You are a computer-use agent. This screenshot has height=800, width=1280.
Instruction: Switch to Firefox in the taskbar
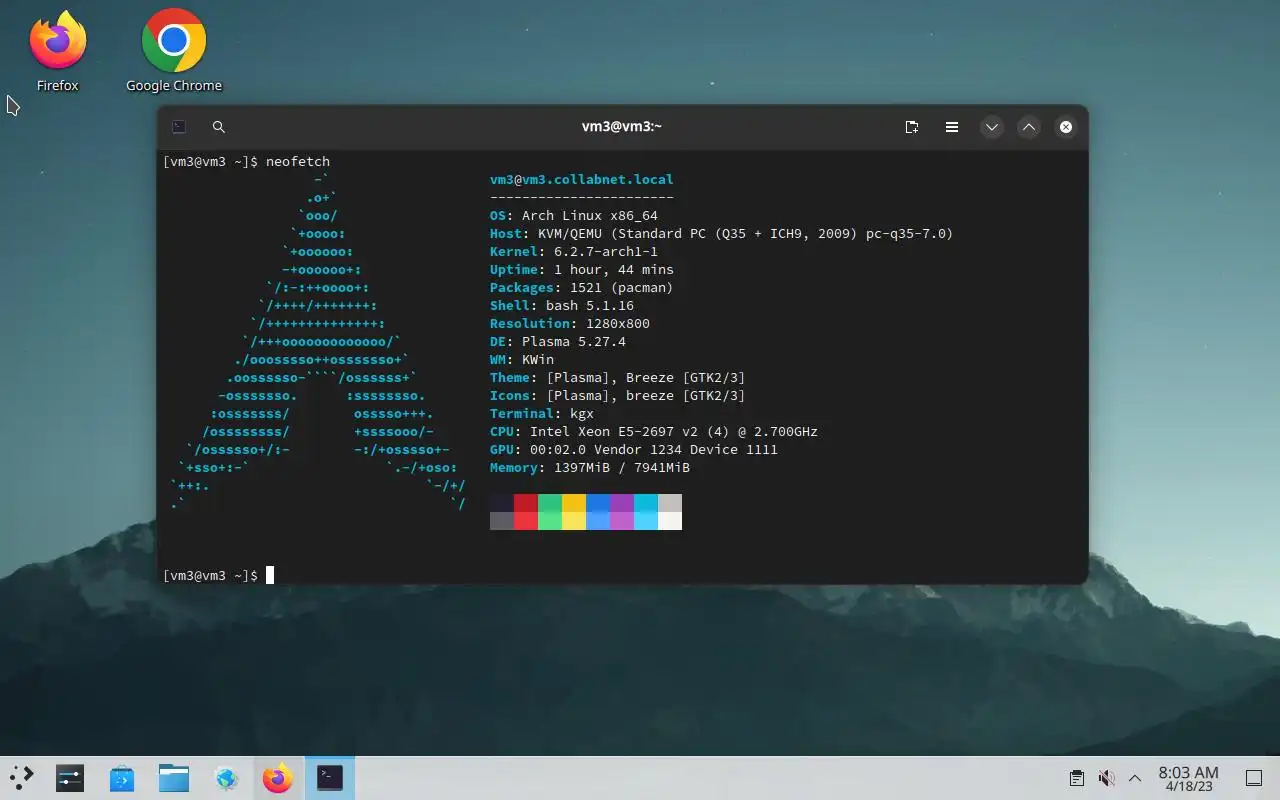(x=278, y=778)
